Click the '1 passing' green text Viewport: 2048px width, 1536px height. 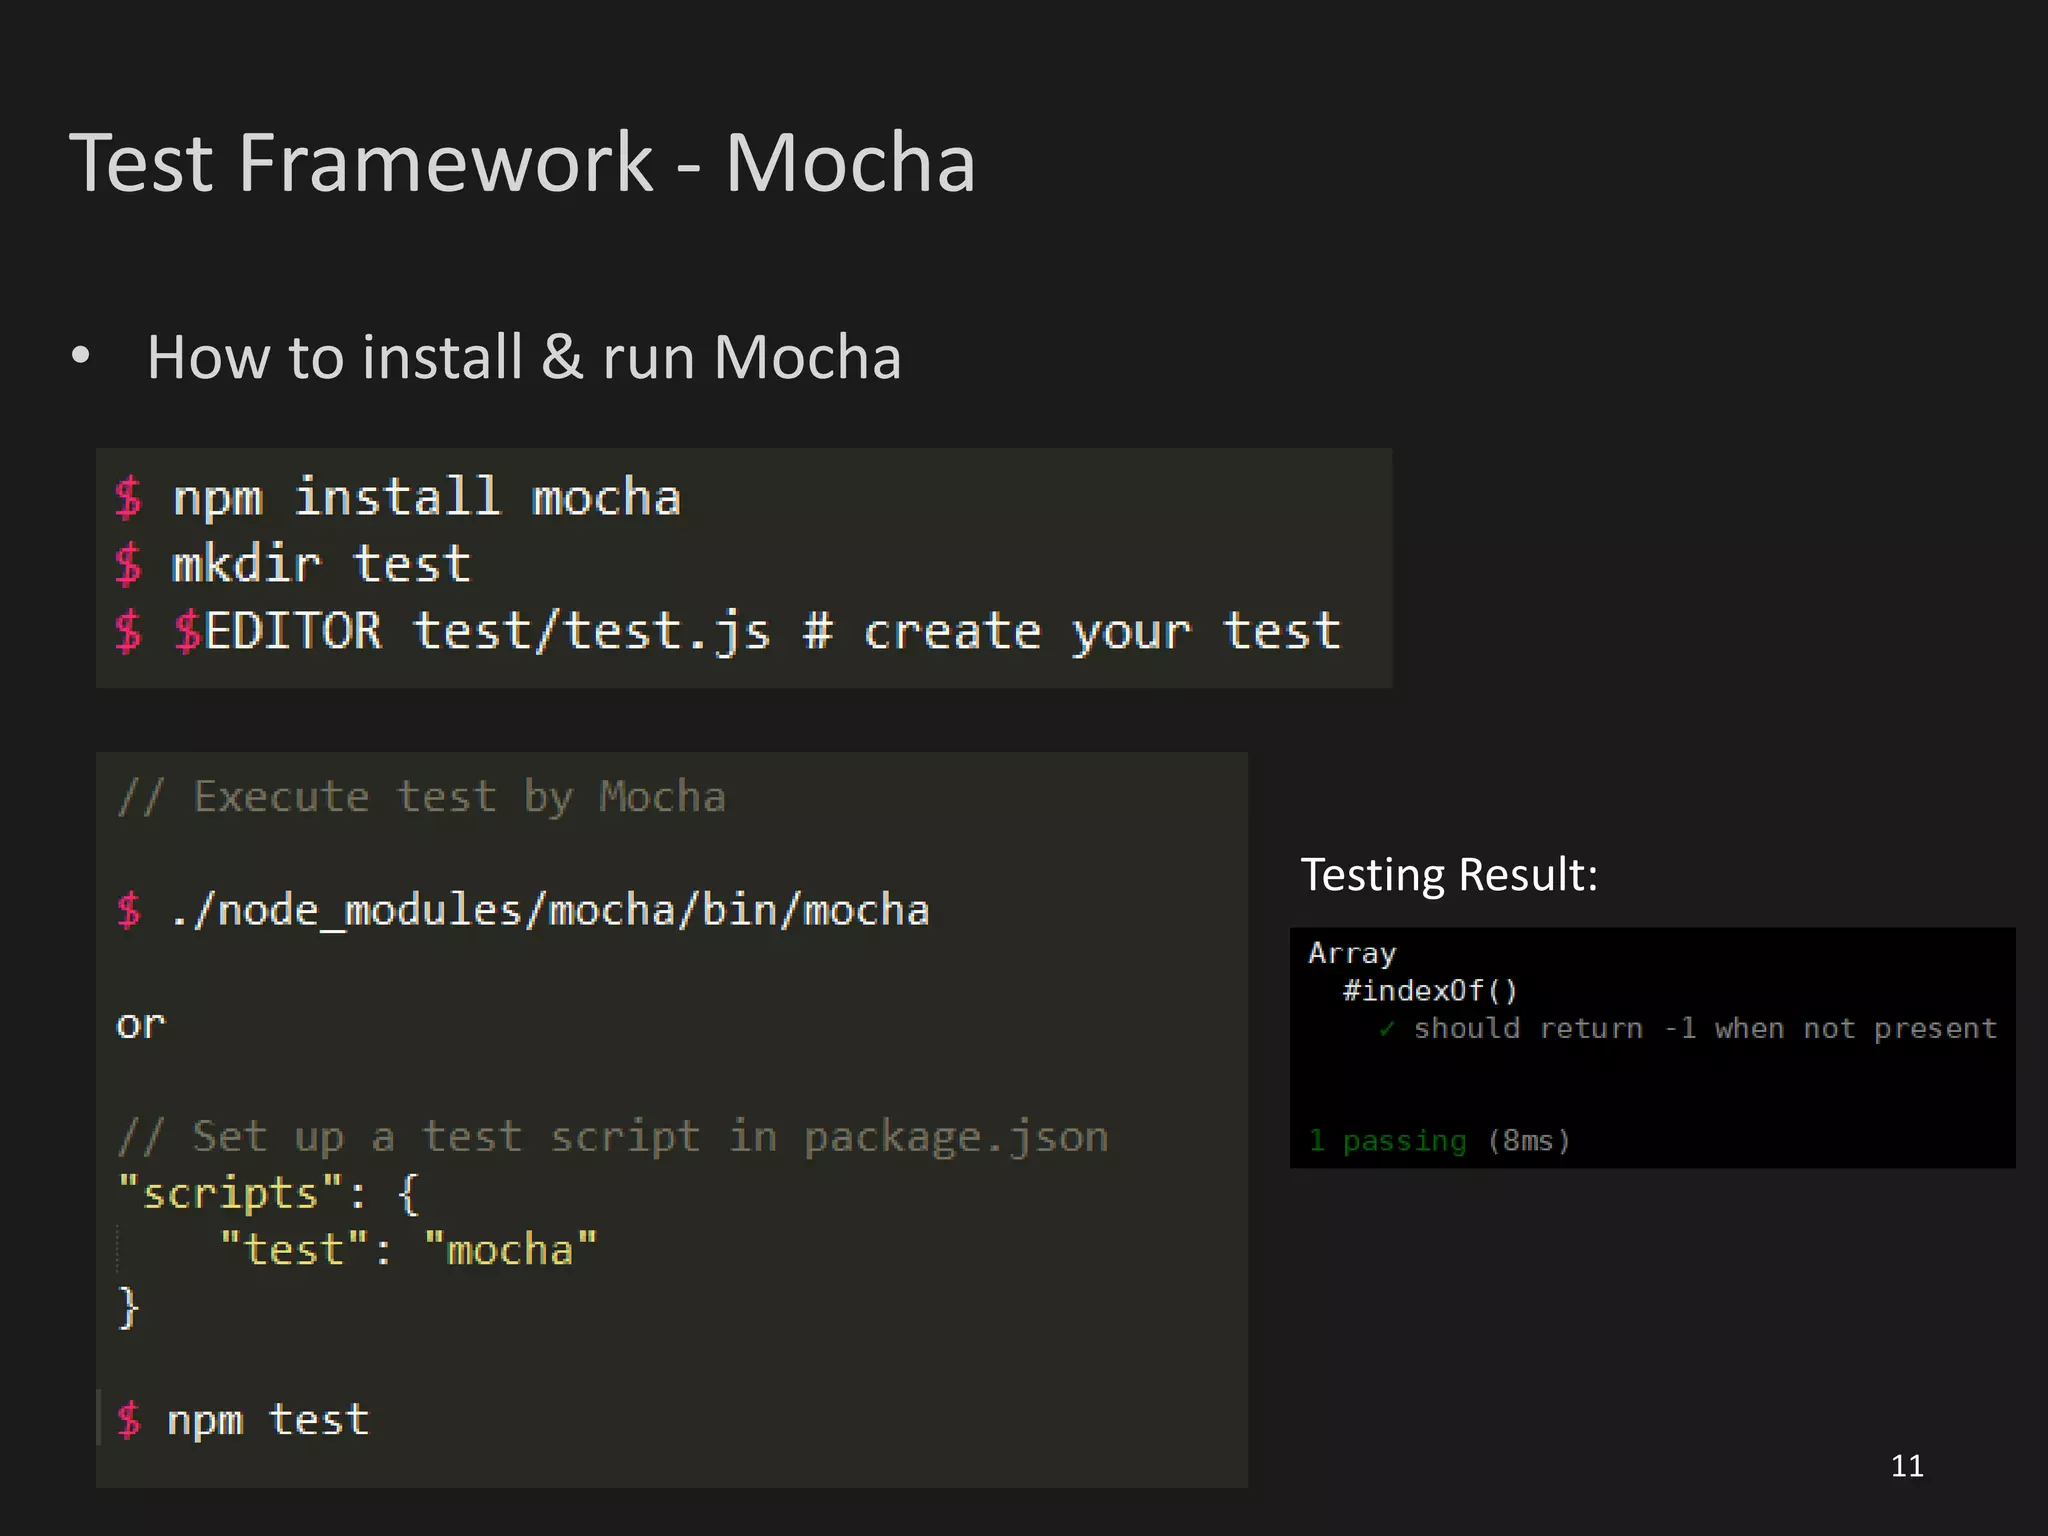click(1388, 1141)
